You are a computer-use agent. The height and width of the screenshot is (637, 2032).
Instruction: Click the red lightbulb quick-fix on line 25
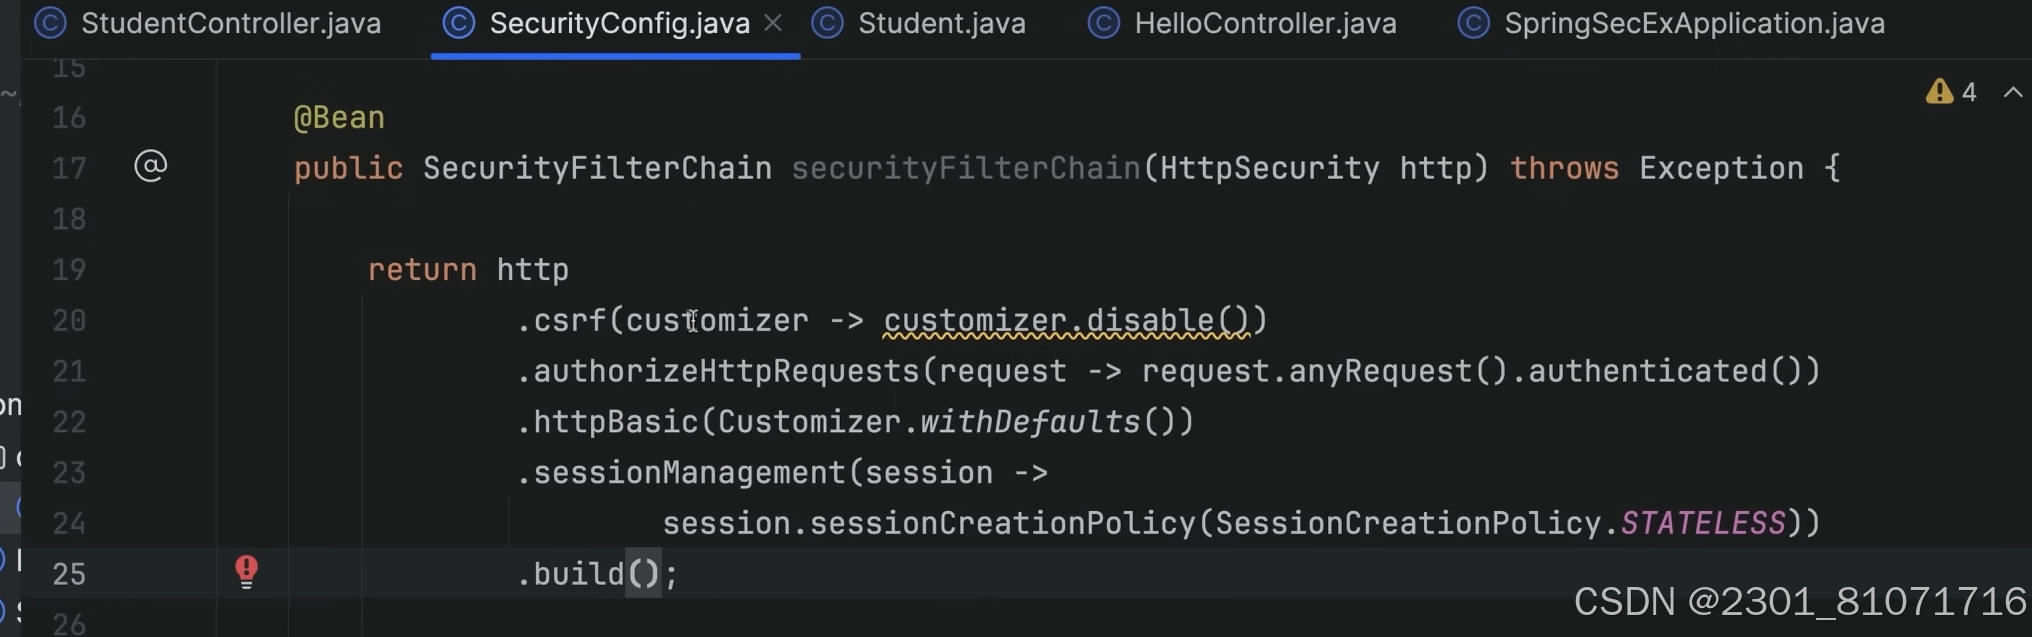[x=247, y=570]
